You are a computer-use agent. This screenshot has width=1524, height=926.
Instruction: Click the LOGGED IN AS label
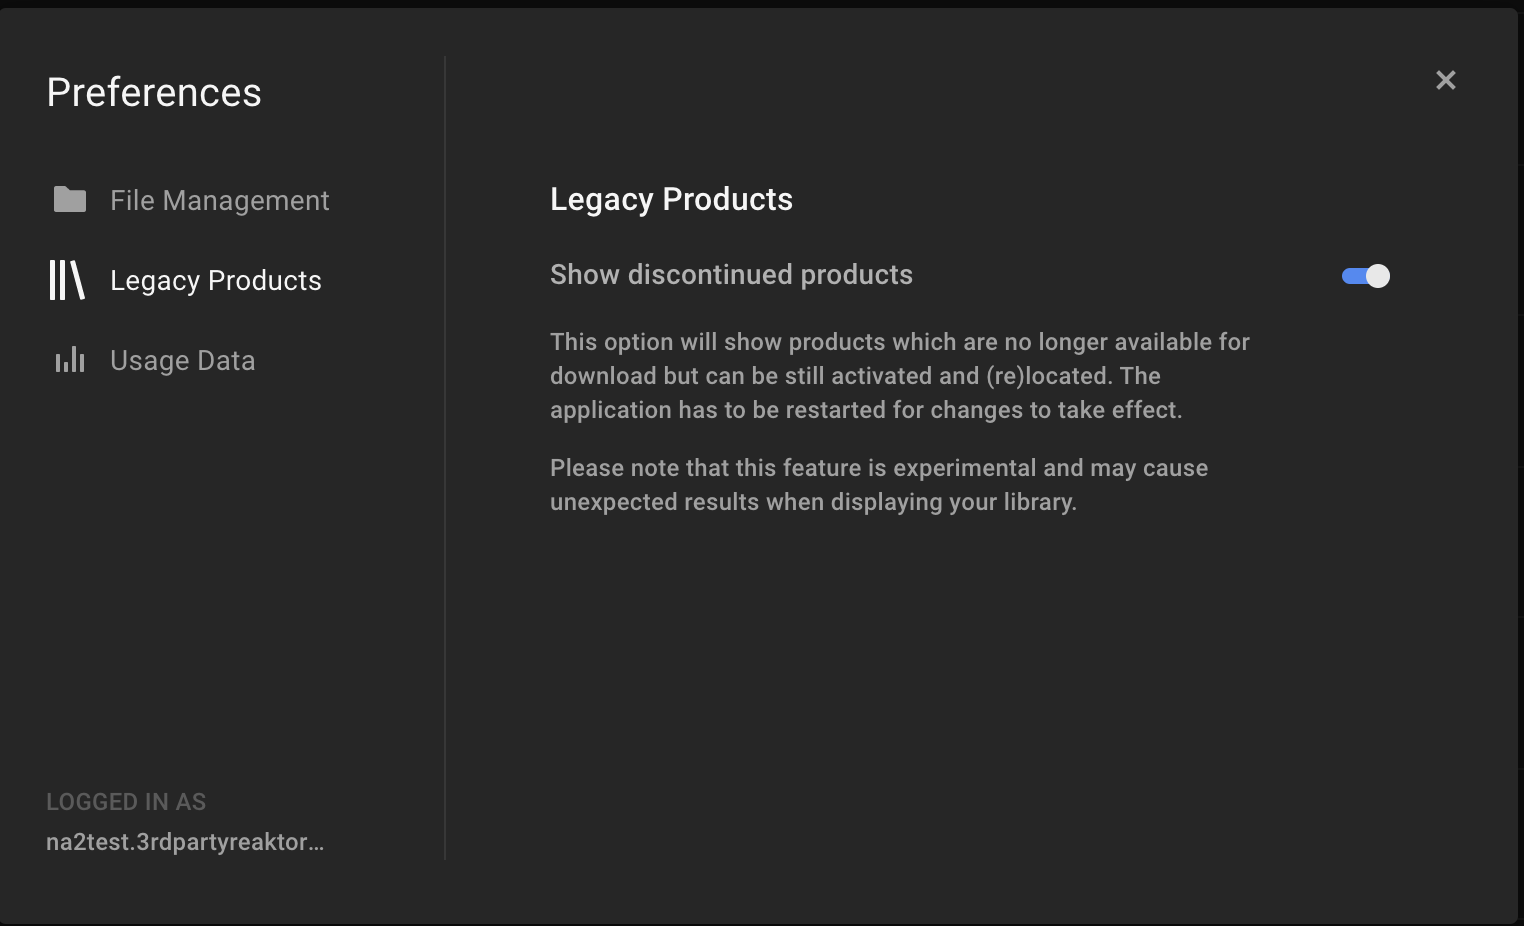tap(126, 802)
